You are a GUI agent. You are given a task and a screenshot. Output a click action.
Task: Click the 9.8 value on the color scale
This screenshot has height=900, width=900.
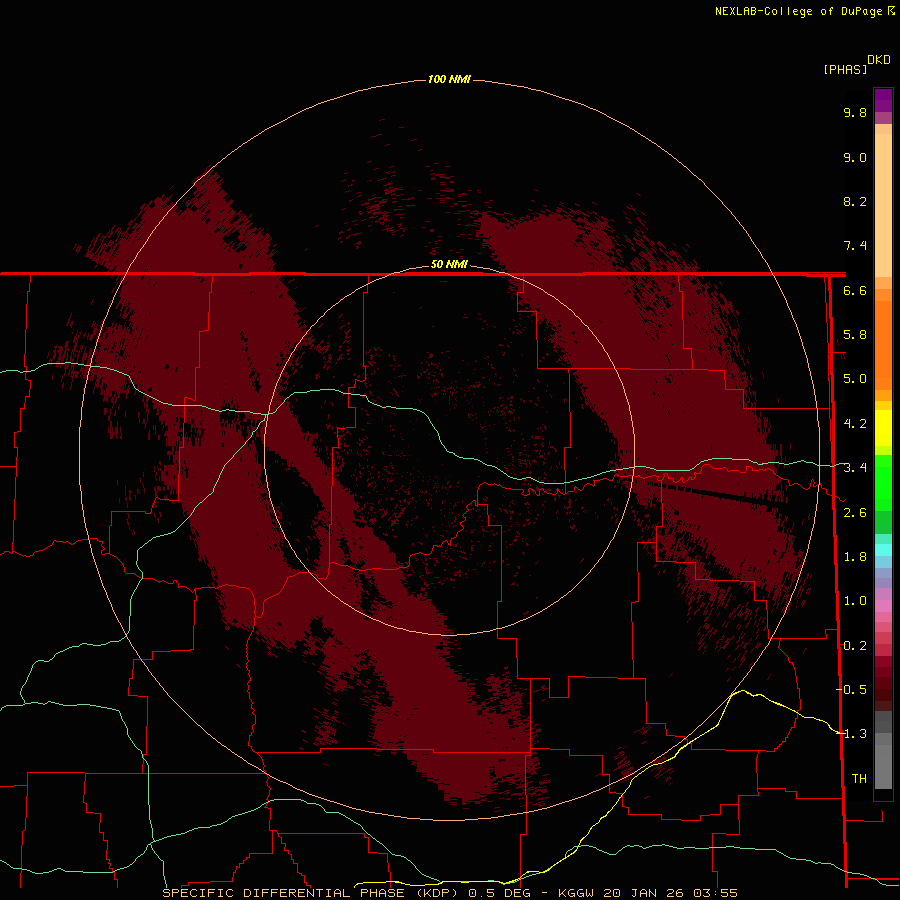[x=855, y=113]
